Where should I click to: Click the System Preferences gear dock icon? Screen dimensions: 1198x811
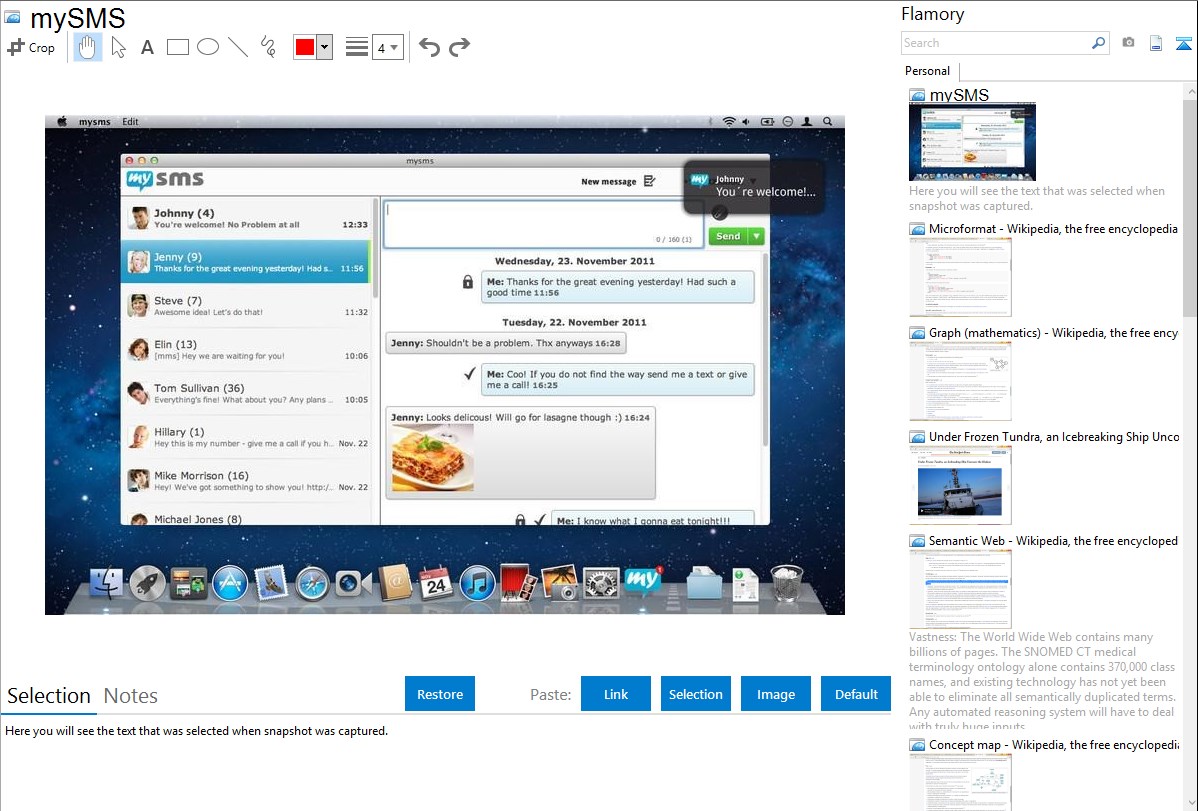(x=601, y=584)
